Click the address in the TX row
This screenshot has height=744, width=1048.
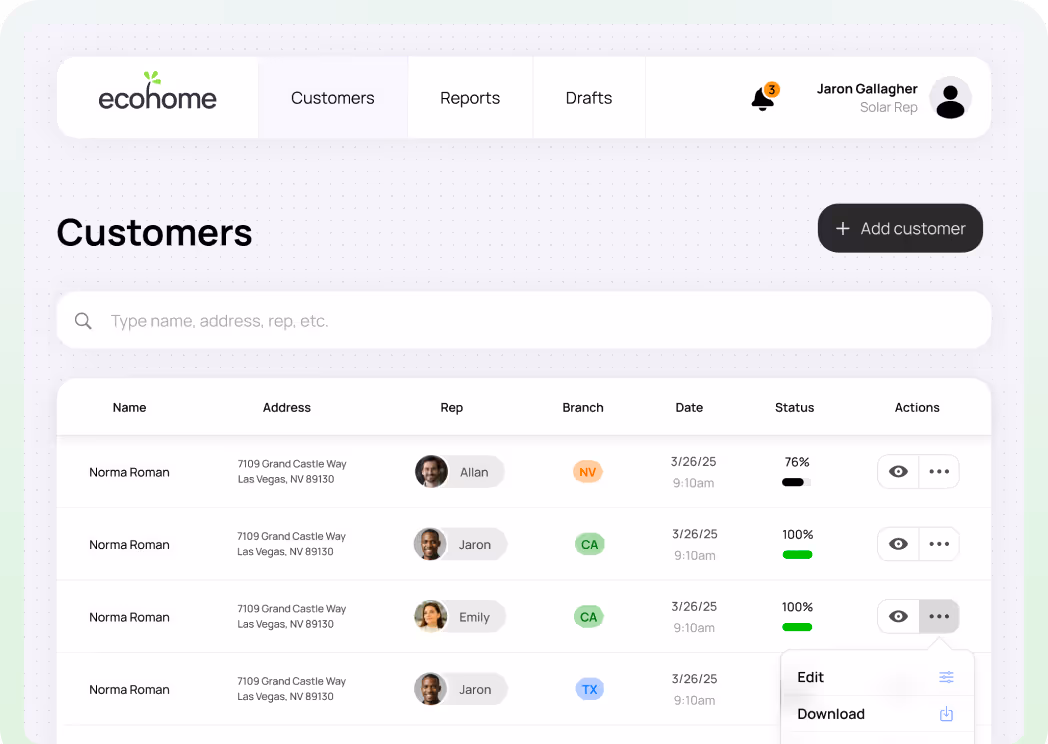(291, 689)
